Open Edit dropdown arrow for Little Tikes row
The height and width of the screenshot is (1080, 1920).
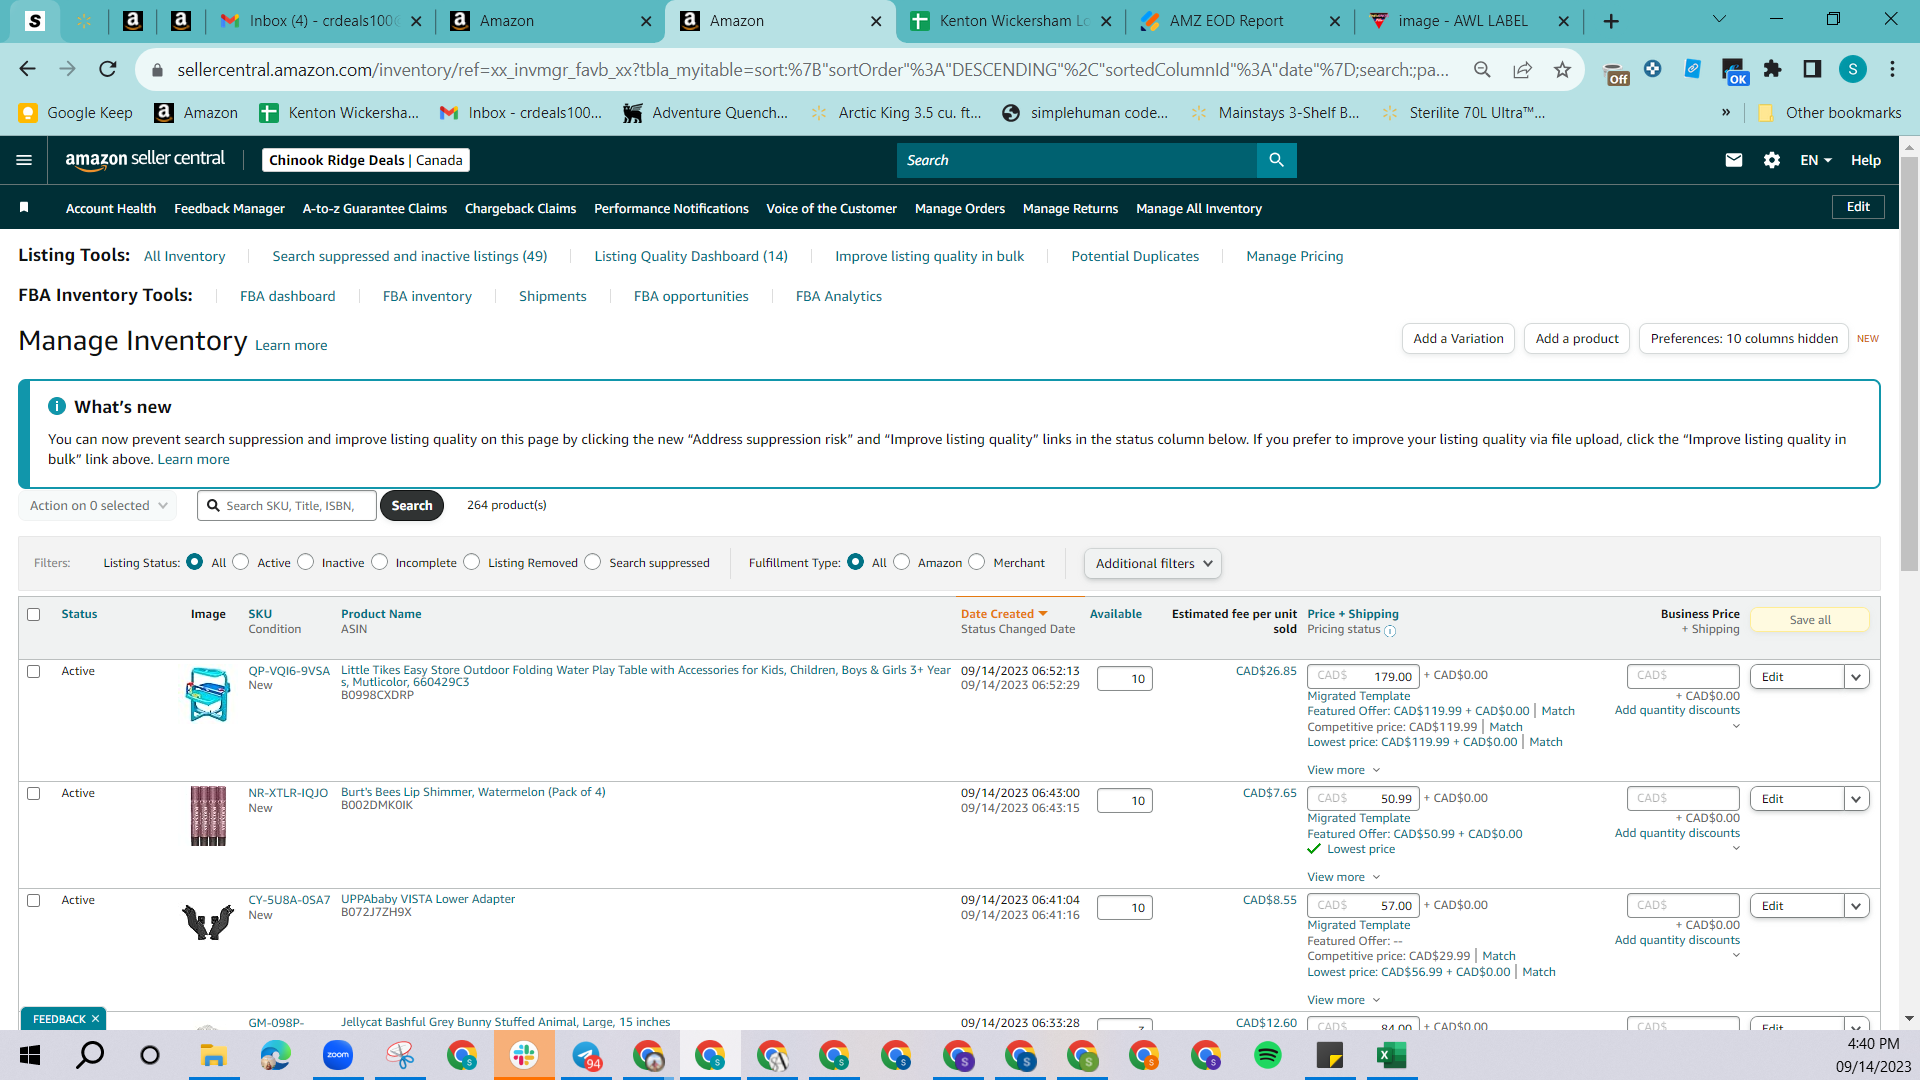coord(1857,677)
